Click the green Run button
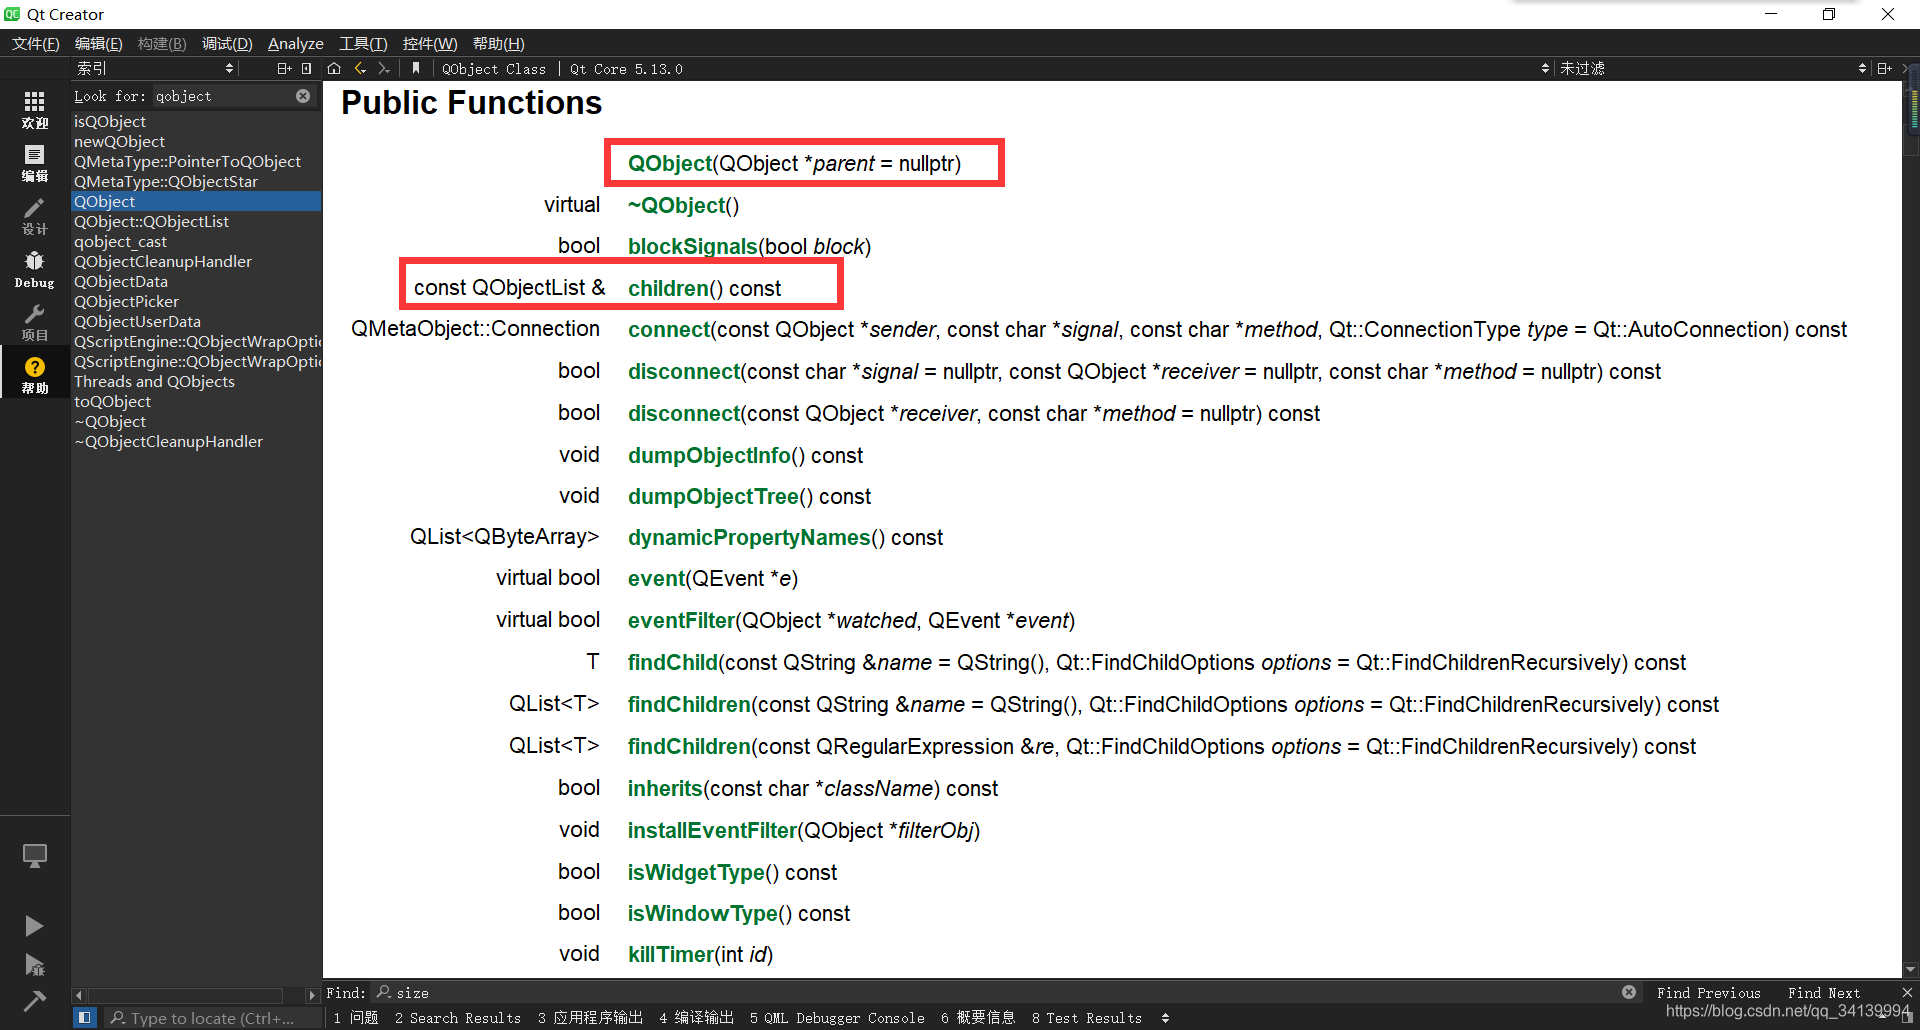The width and height of the screenshot is (1920, 1030). tap(35, 926)
